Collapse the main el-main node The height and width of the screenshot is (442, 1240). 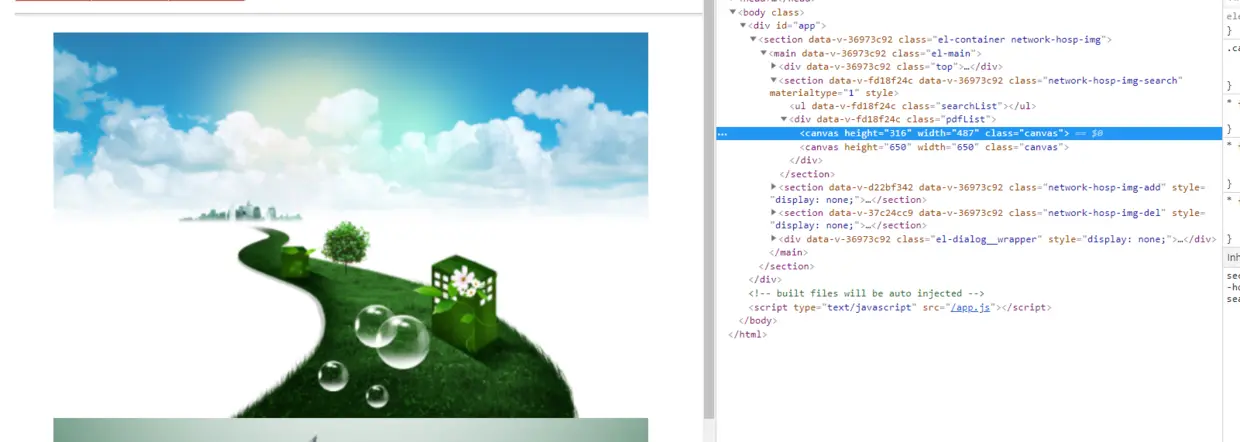[x=764, y=53]
